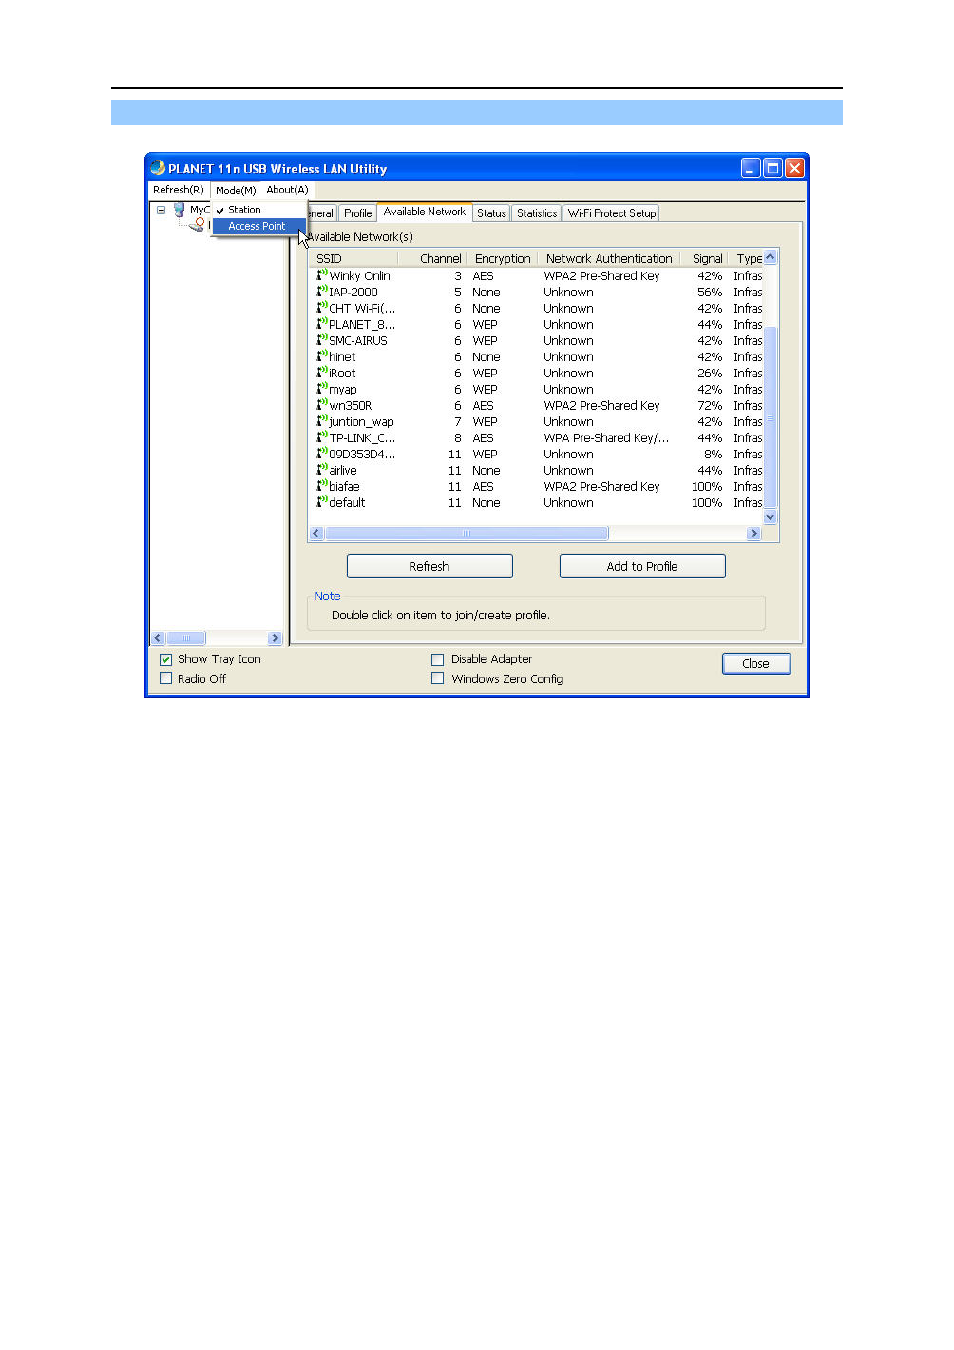
Task: Open the WiFi Protect Setup tab
Action: pos(612,213)
